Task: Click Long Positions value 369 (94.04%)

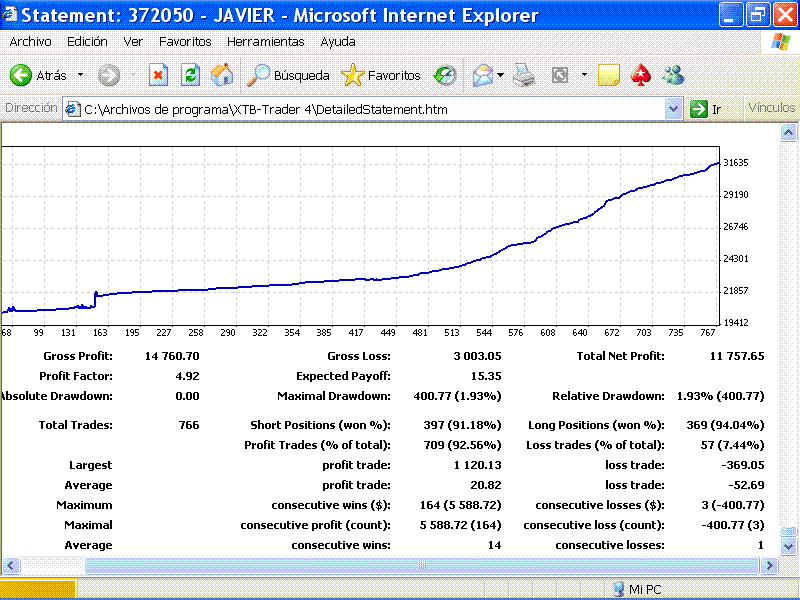Action: coord(725,425)
